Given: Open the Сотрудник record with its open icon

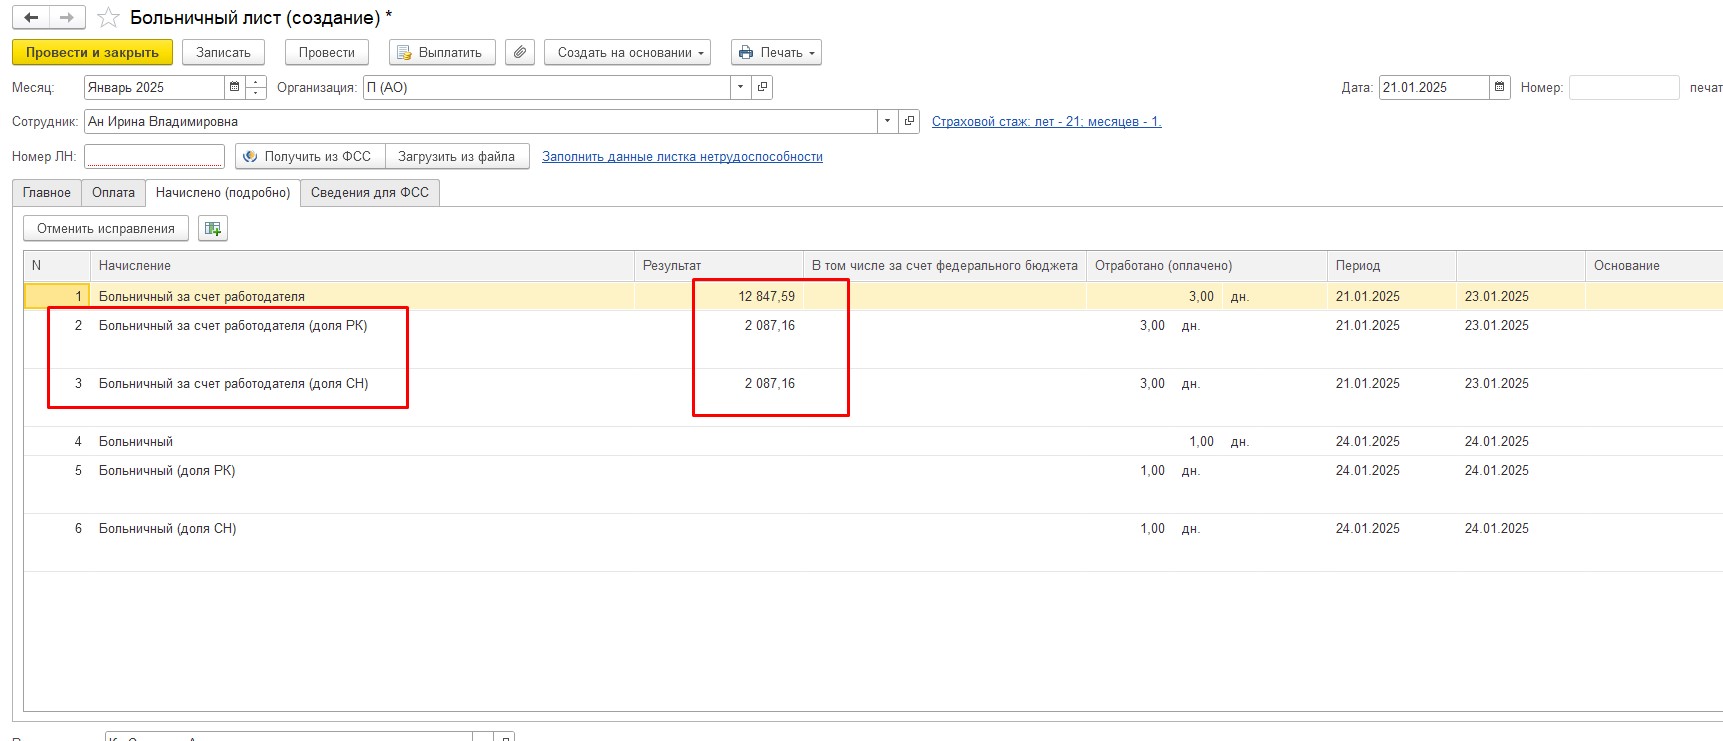Looking at the screenshot, I should tap(909, 121).
